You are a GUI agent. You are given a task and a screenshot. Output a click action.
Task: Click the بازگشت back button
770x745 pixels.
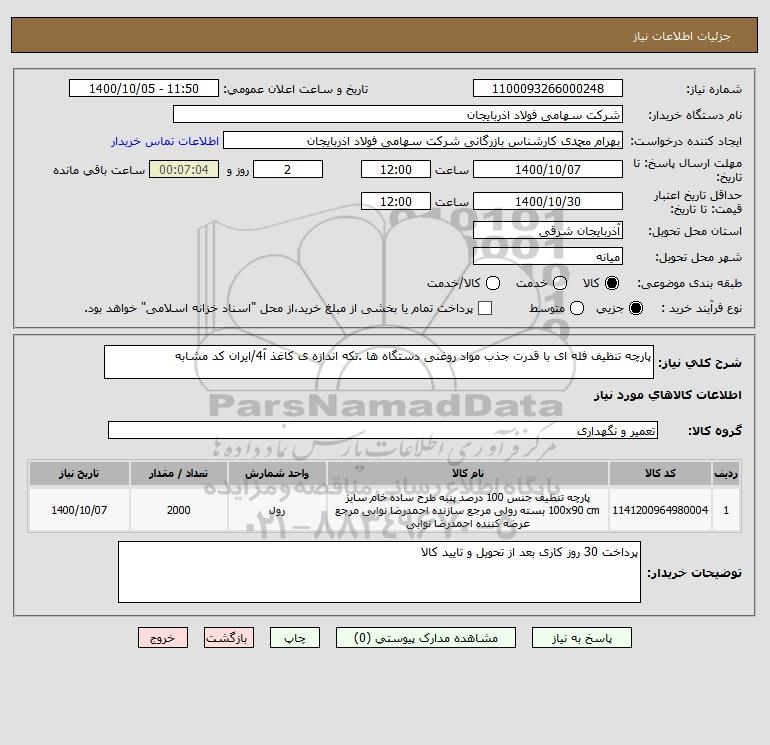pos(229,638)
